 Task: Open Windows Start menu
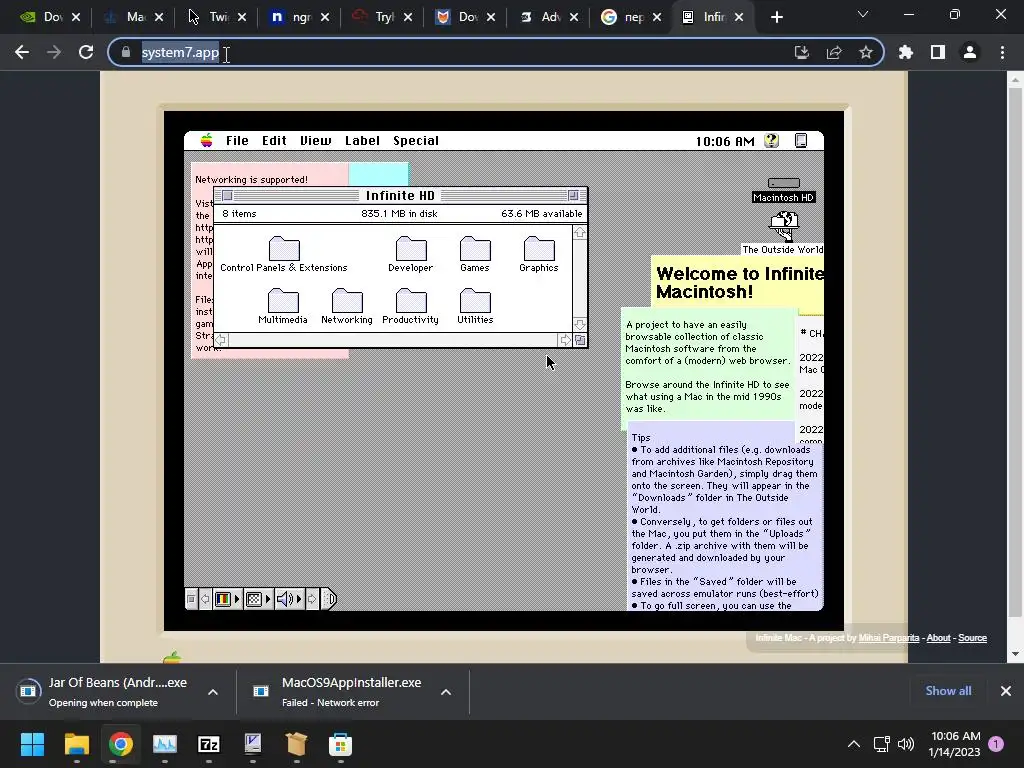point(32,744)
